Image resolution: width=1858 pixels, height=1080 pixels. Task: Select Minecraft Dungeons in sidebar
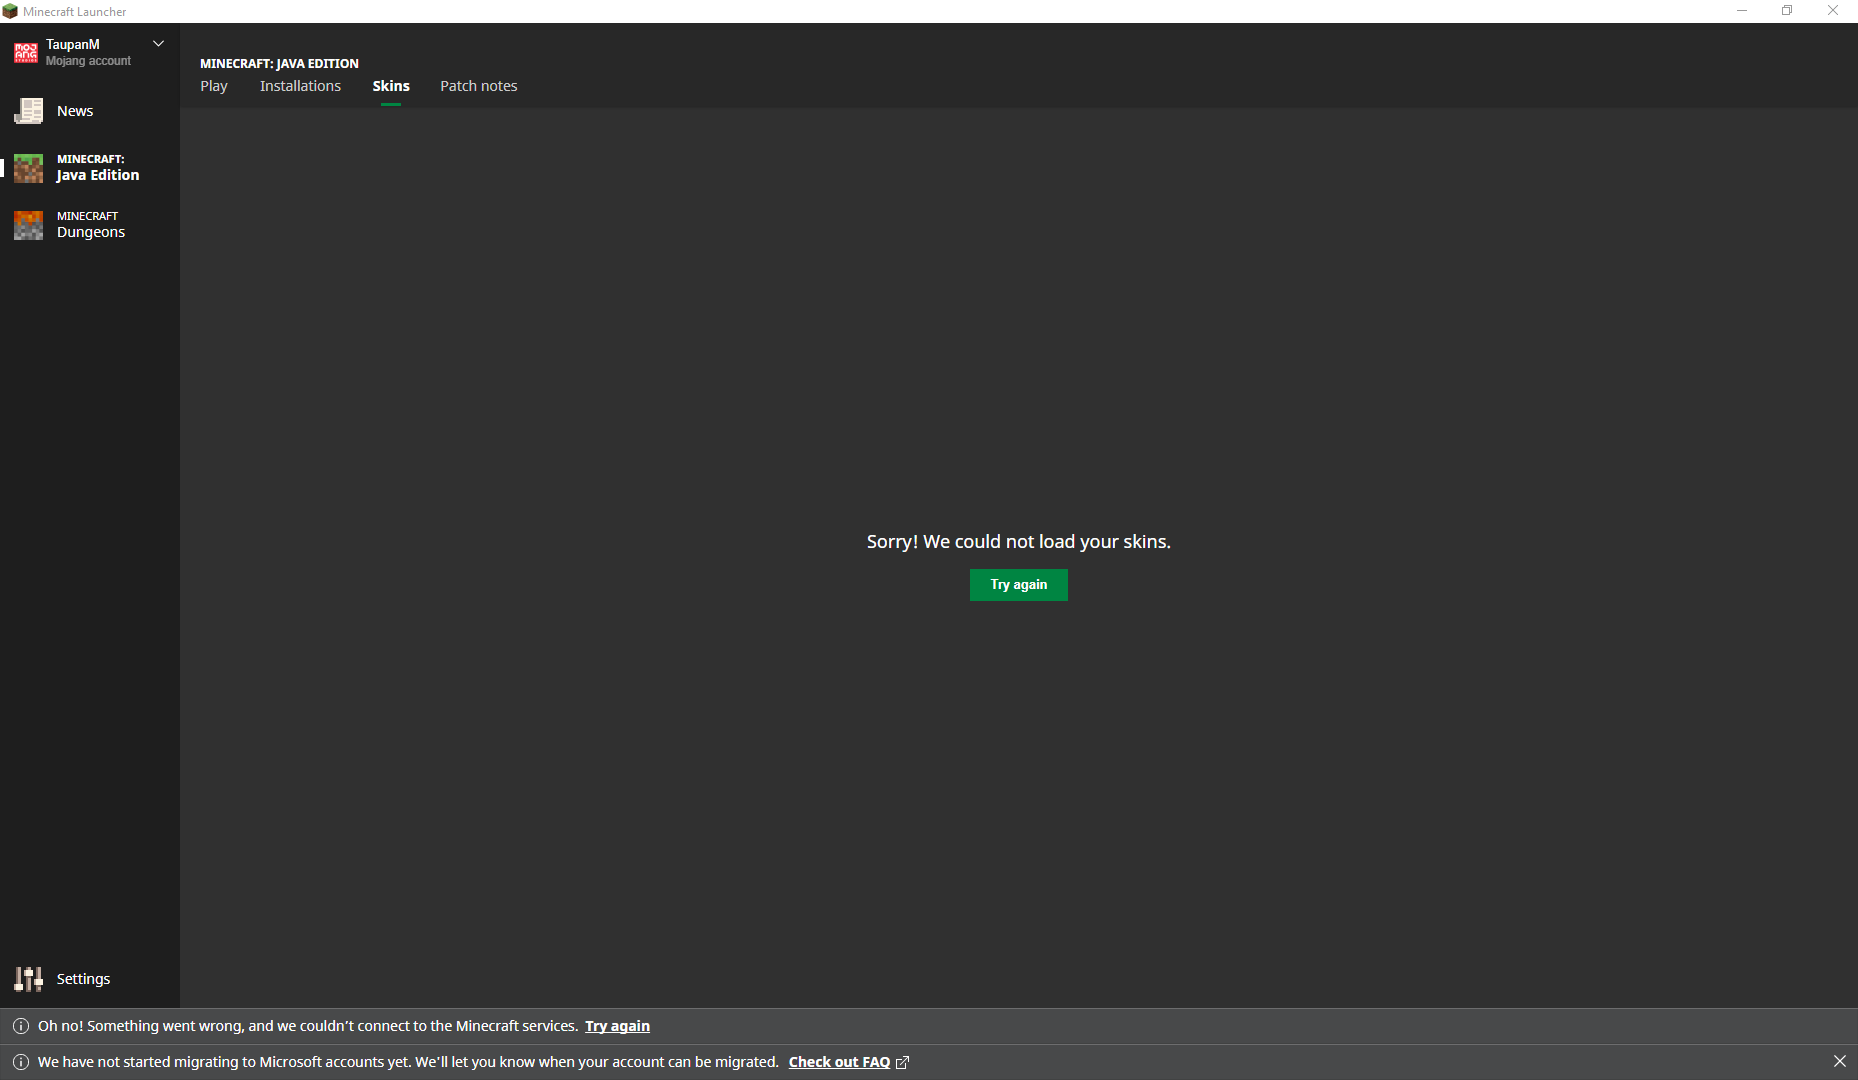coord(90,225)
